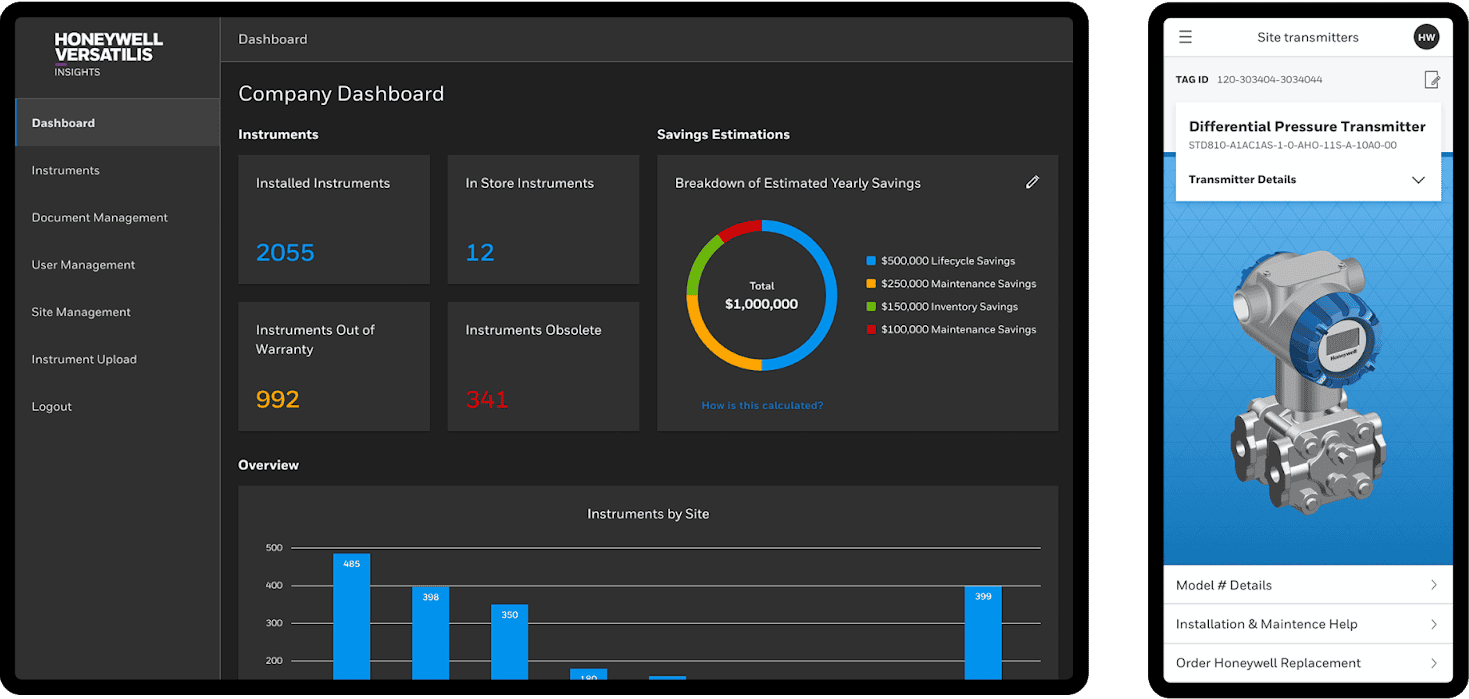Image resolution: width=1469 pixels, height=699 pixels.
Task: Expand the Transmitter Details chevron
Action: coord(1418,180)
